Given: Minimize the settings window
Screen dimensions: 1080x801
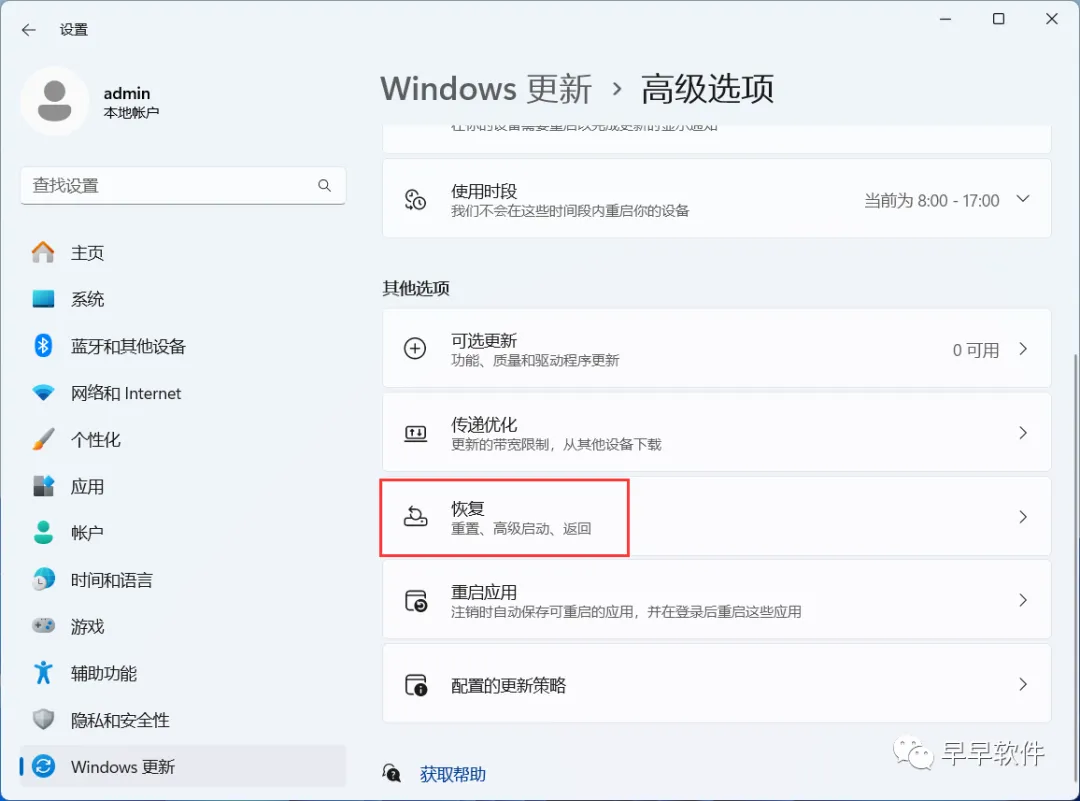Looking at the screenshot, I should pos(945,19).
